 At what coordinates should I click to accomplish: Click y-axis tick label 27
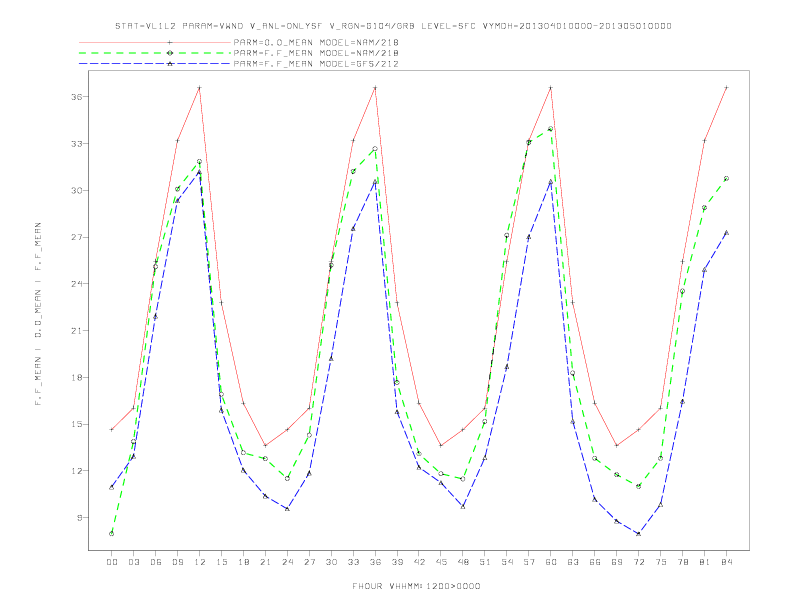pyautogui.click(x=77, y=237)
